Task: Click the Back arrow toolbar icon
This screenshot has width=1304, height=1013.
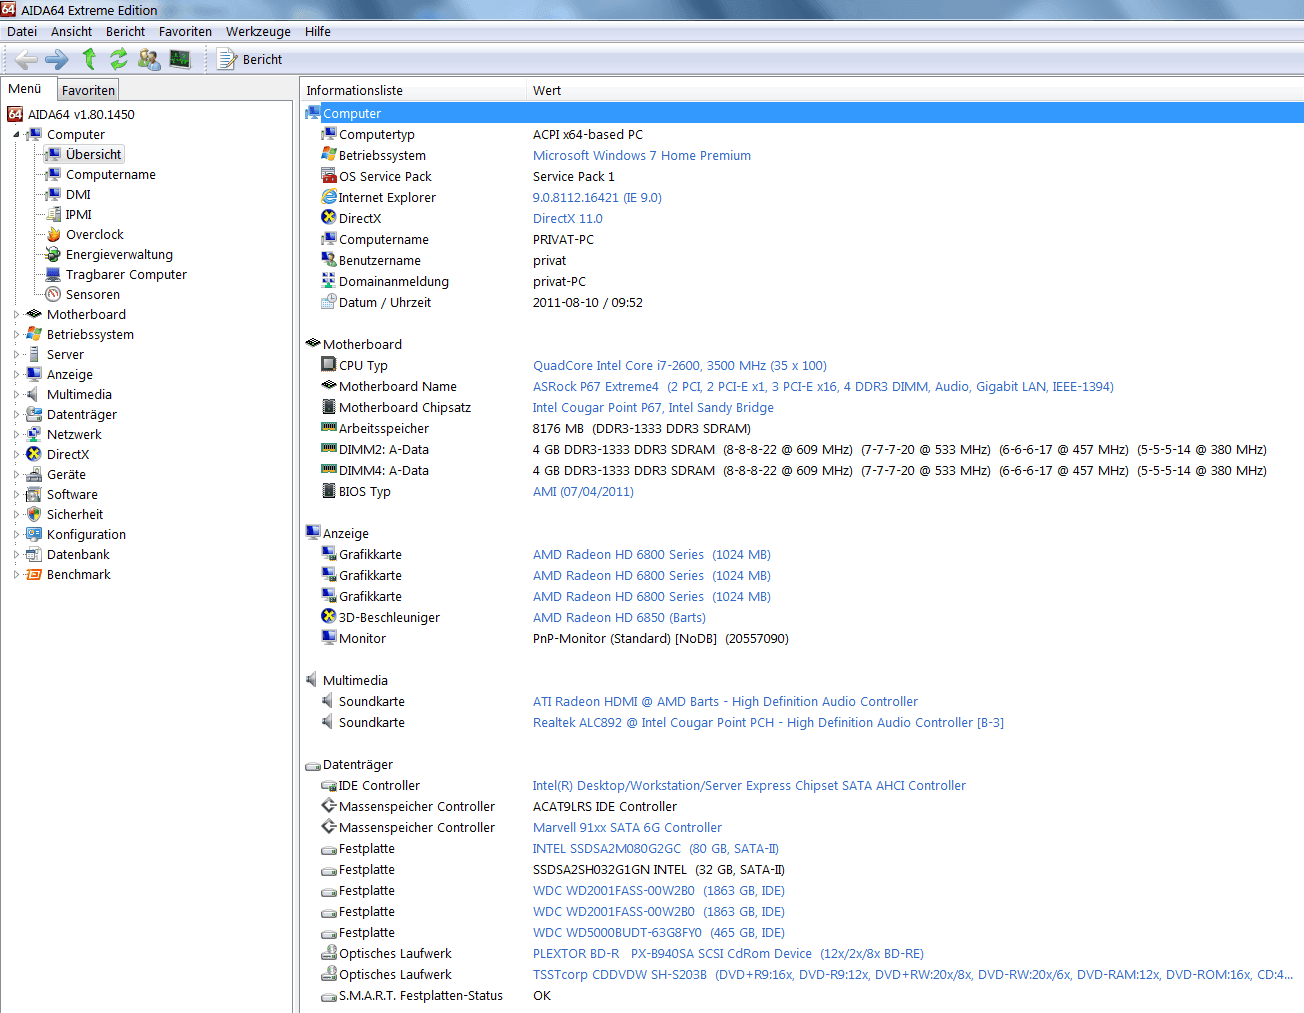Action: coord(27,60)
